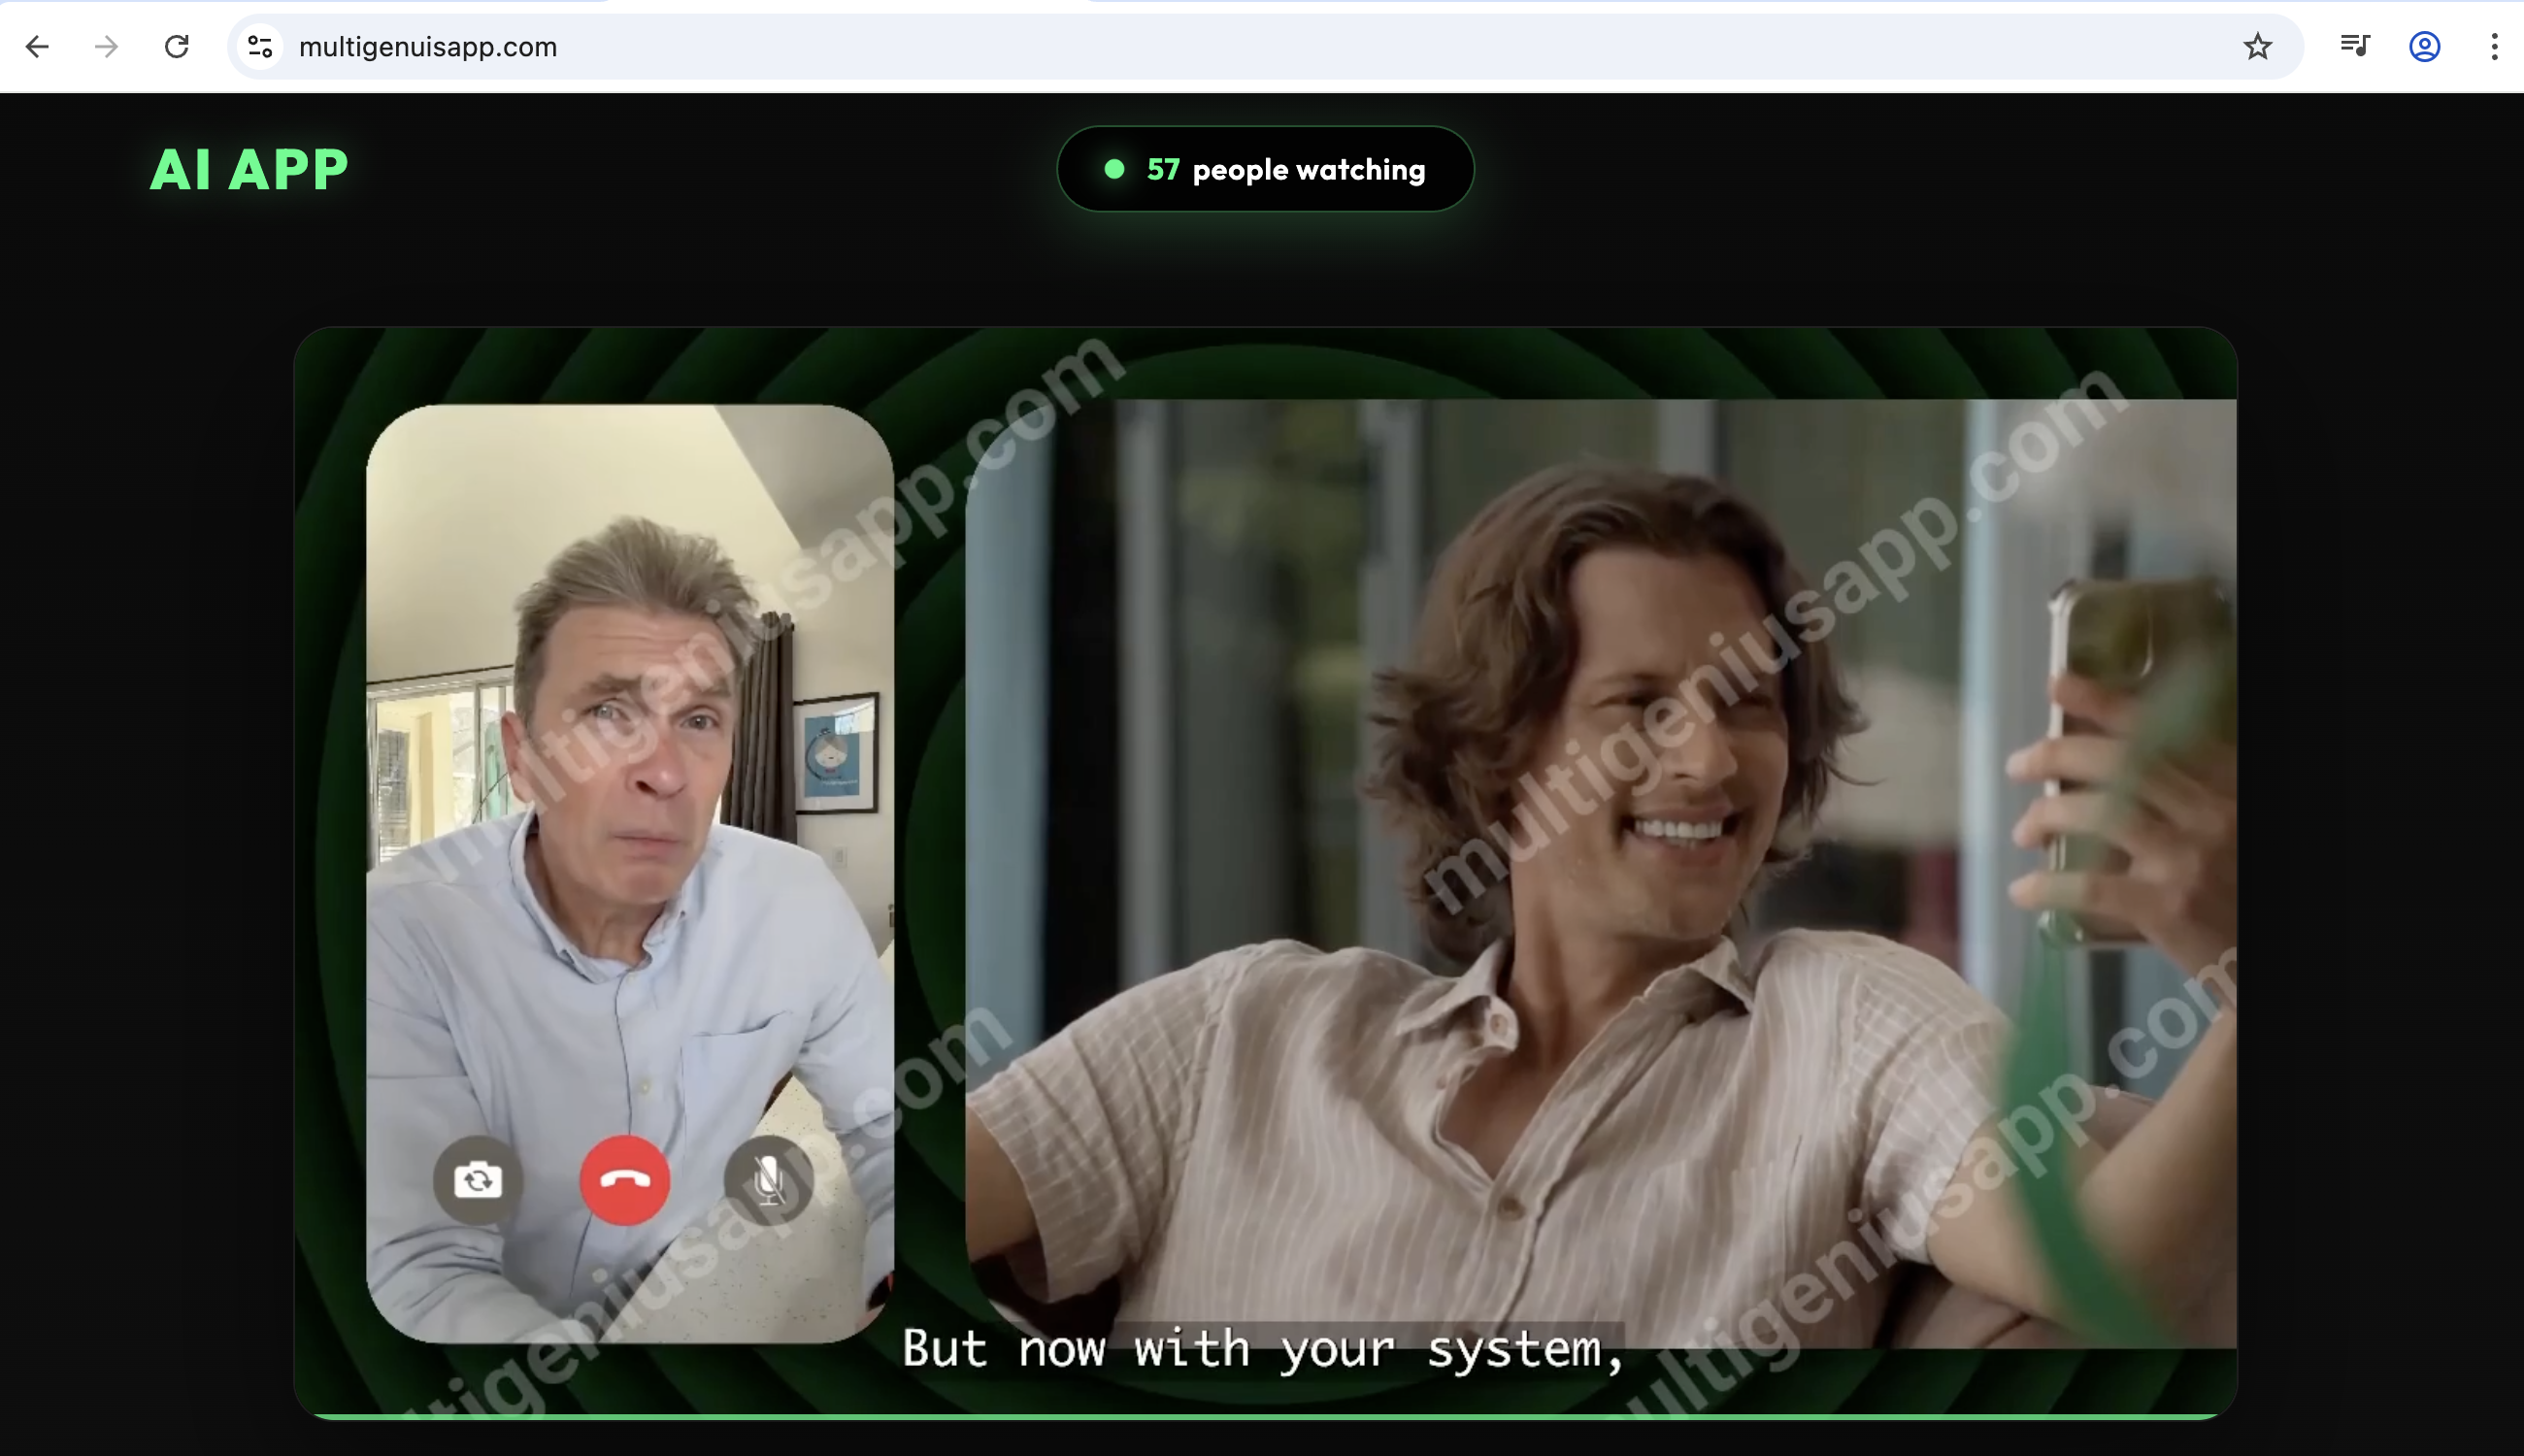
Task: Click the 57 people watching badge
Action: (x=1265, y=169)
